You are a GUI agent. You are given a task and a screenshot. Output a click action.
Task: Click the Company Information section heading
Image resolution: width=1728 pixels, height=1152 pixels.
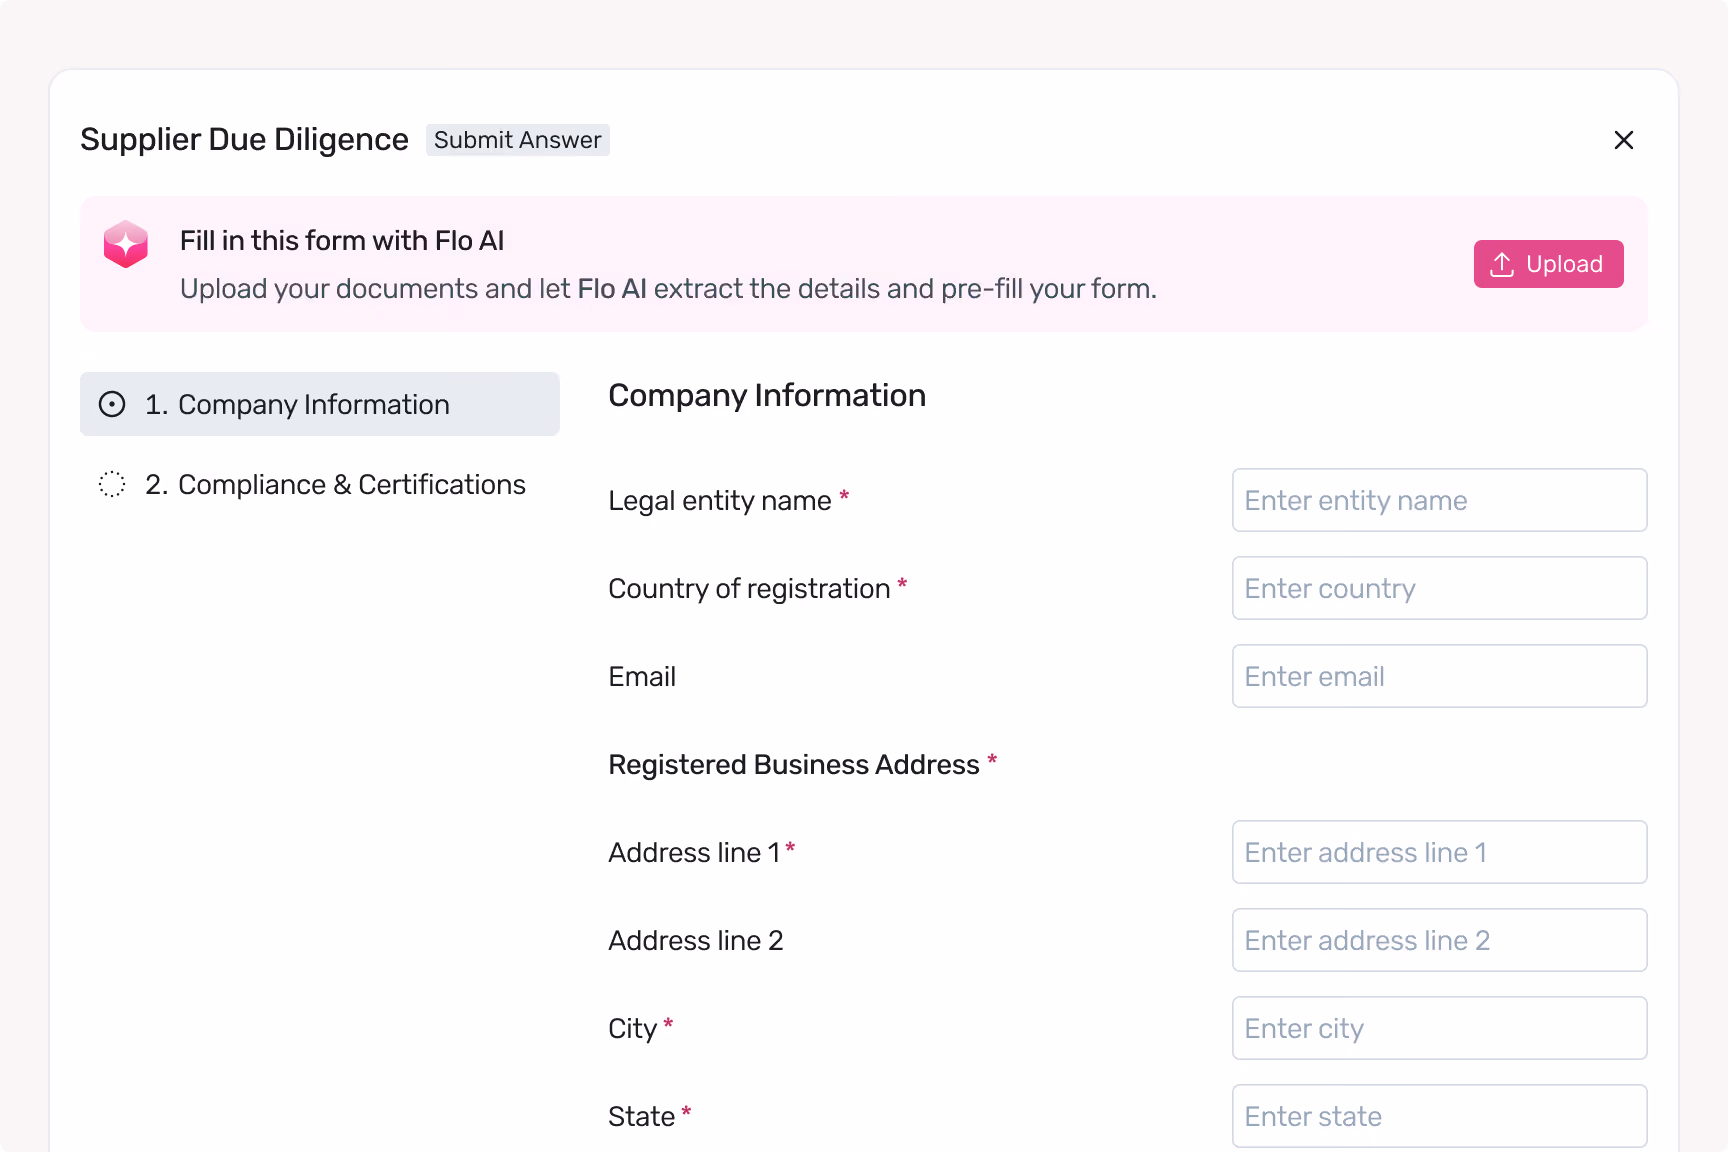click(767, 396)
